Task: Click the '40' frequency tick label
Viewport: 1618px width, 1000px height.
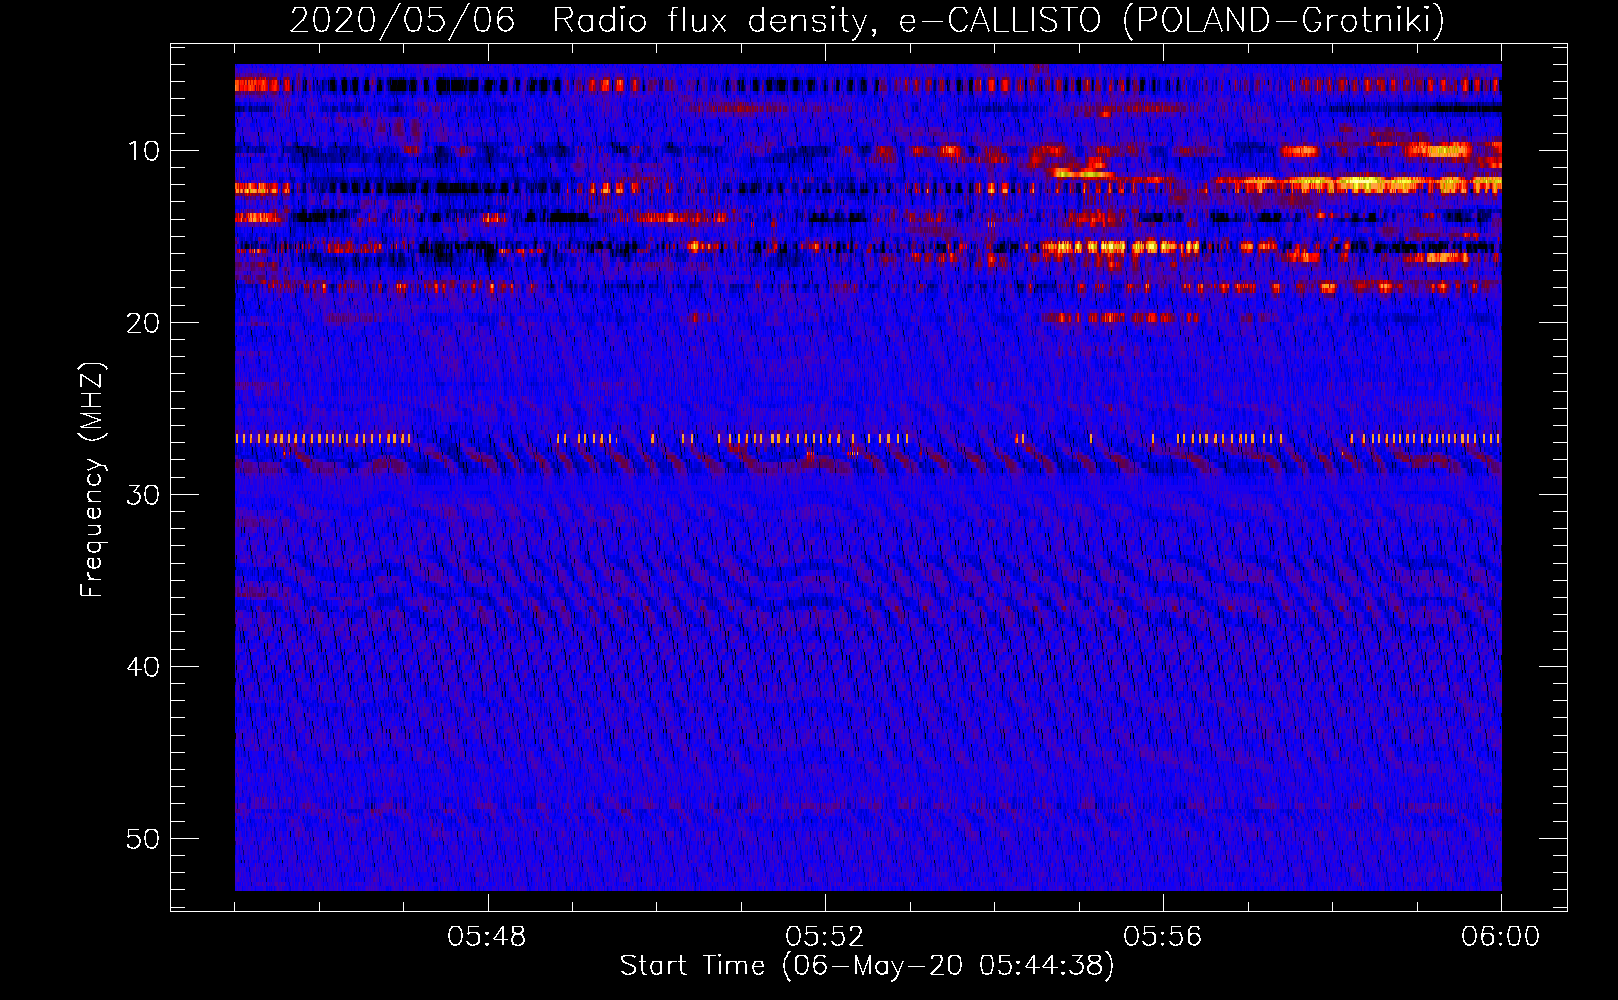Action: (x=144, y=667)
